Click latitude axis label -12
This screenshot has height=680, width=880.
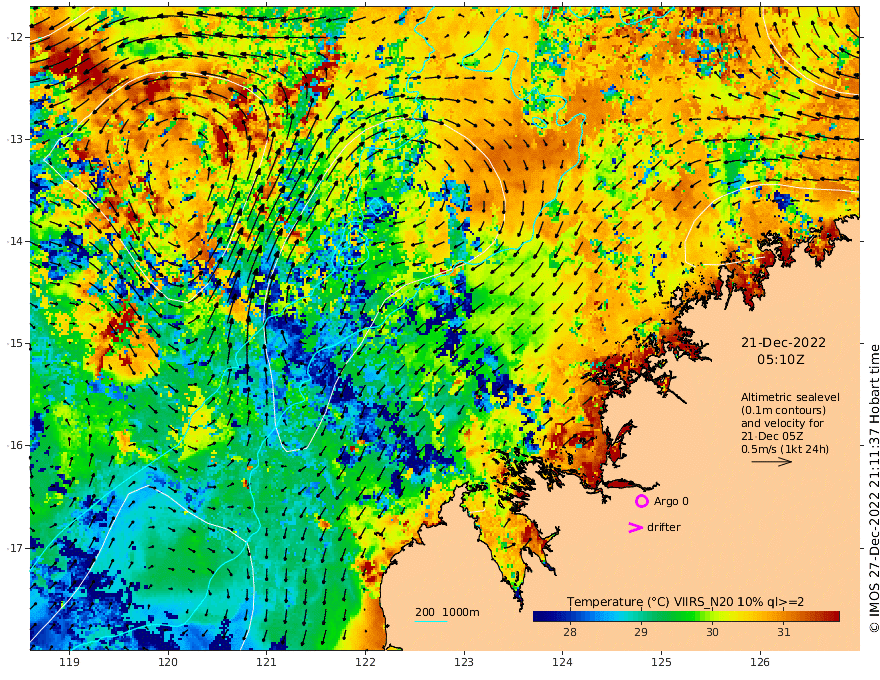15,37
